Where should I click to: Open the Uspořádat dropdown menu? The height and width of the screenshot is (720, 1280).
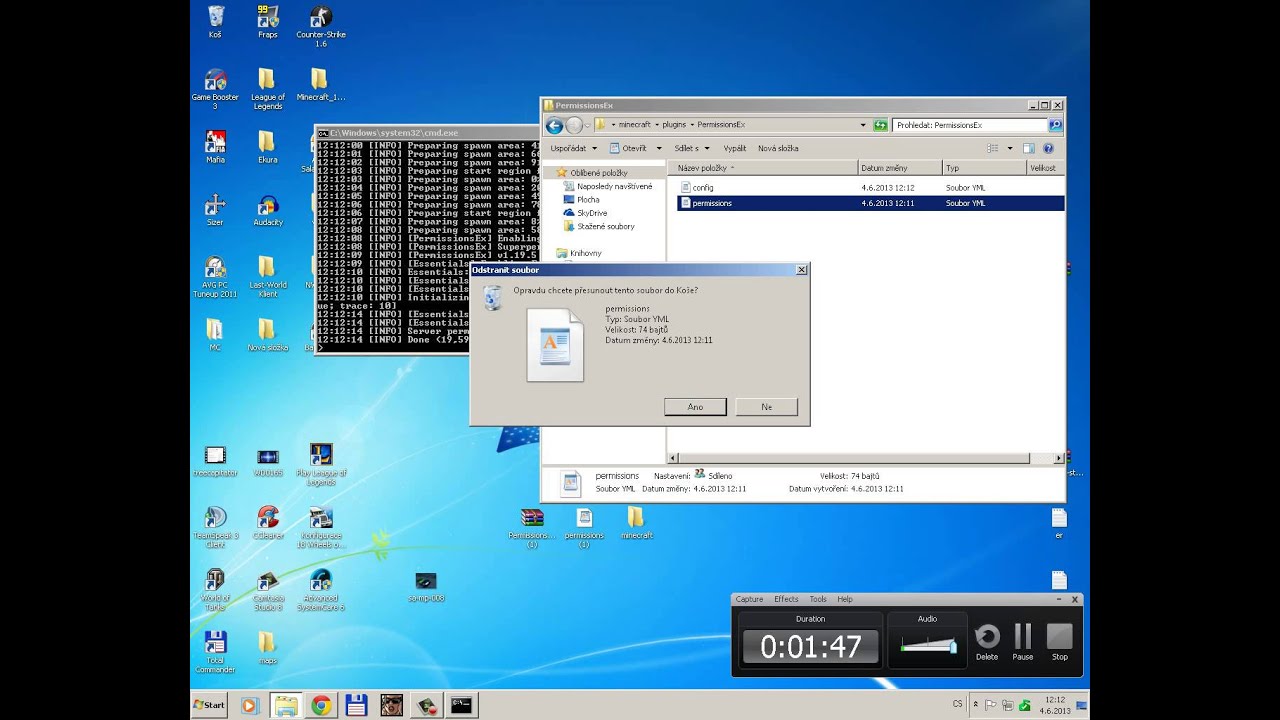tap(573, 148)
